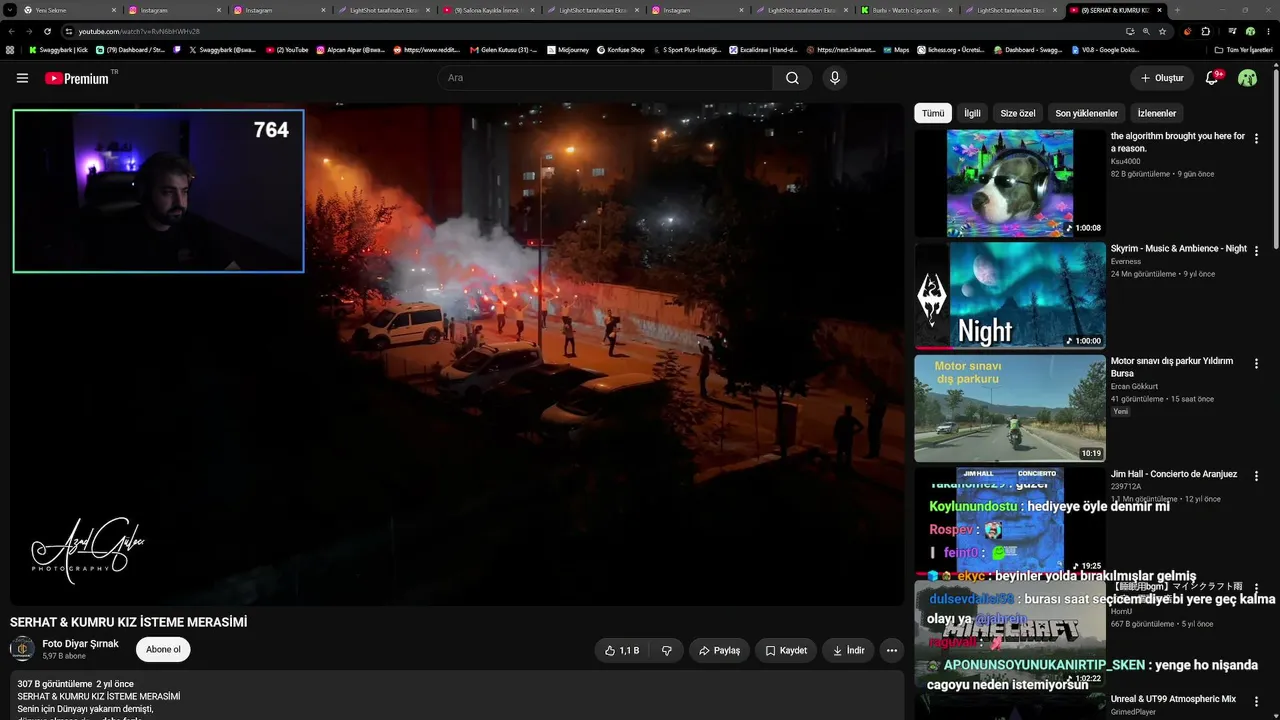Viewport: 1280px width, 720px height.
Task: Switch to the Salona Kayıkla İnmek tab
Action: pyautogui.click(x=489, y=10)
